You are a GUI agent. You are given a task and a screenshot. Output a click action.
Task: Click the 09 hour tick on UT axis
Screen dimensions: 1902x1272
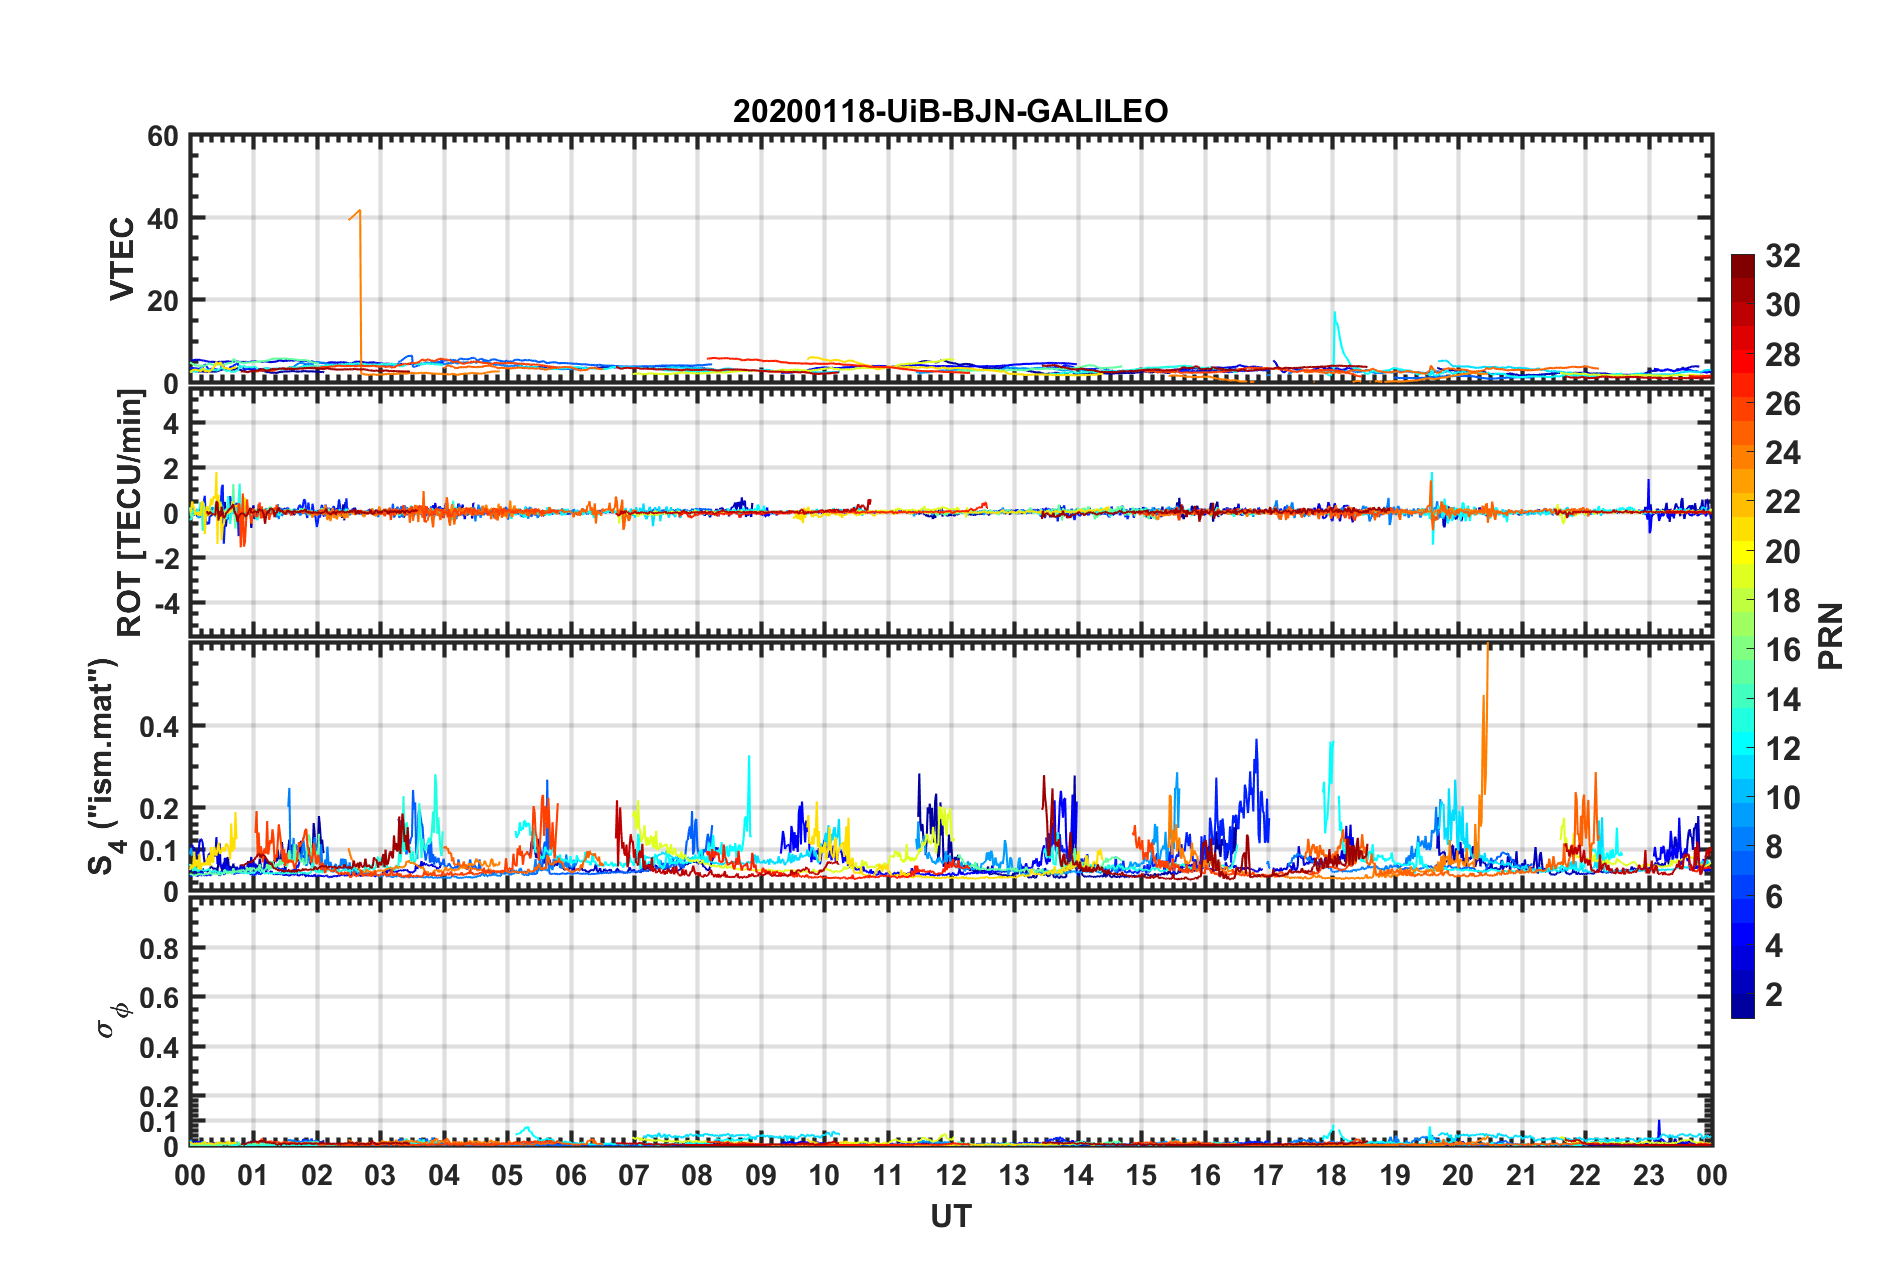point(761,1175)
